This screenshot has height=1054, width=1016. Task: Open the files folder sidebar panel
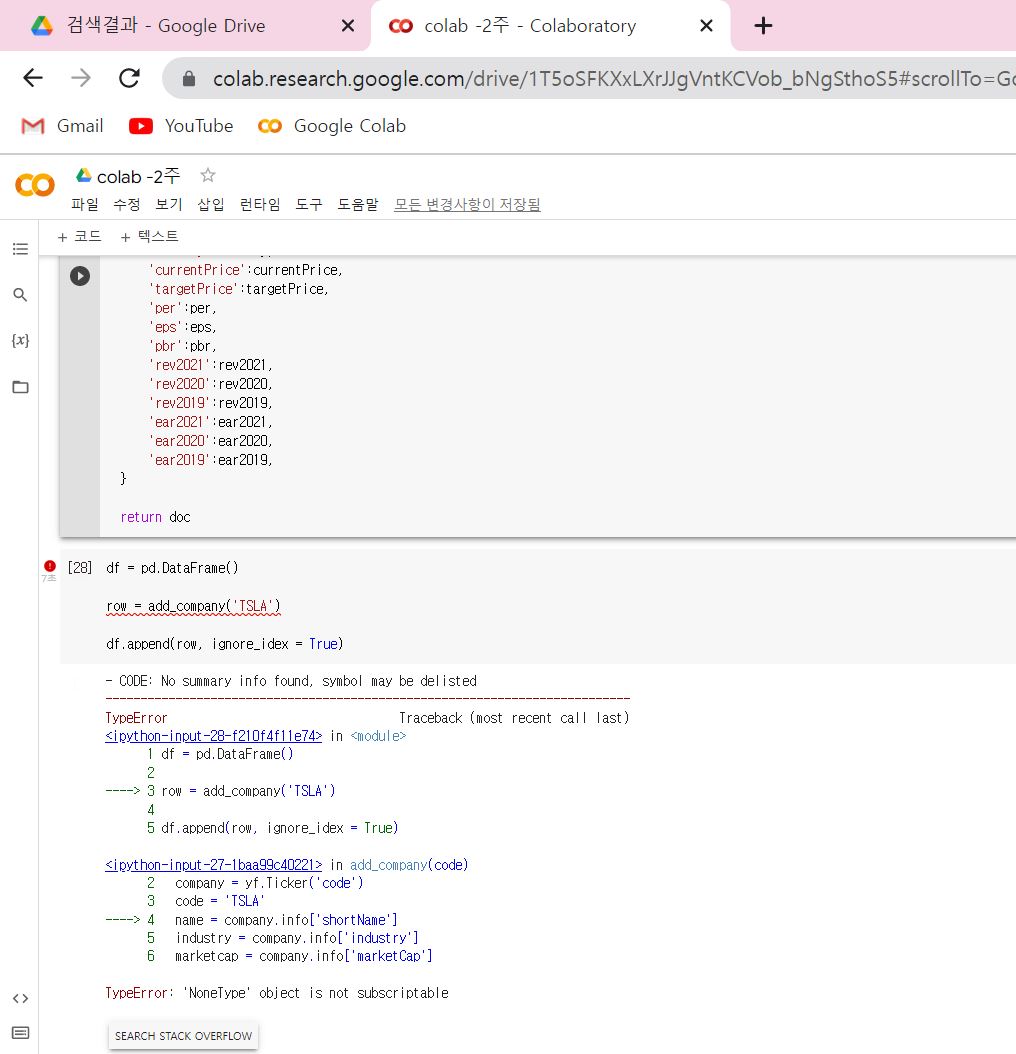[20, 387]
